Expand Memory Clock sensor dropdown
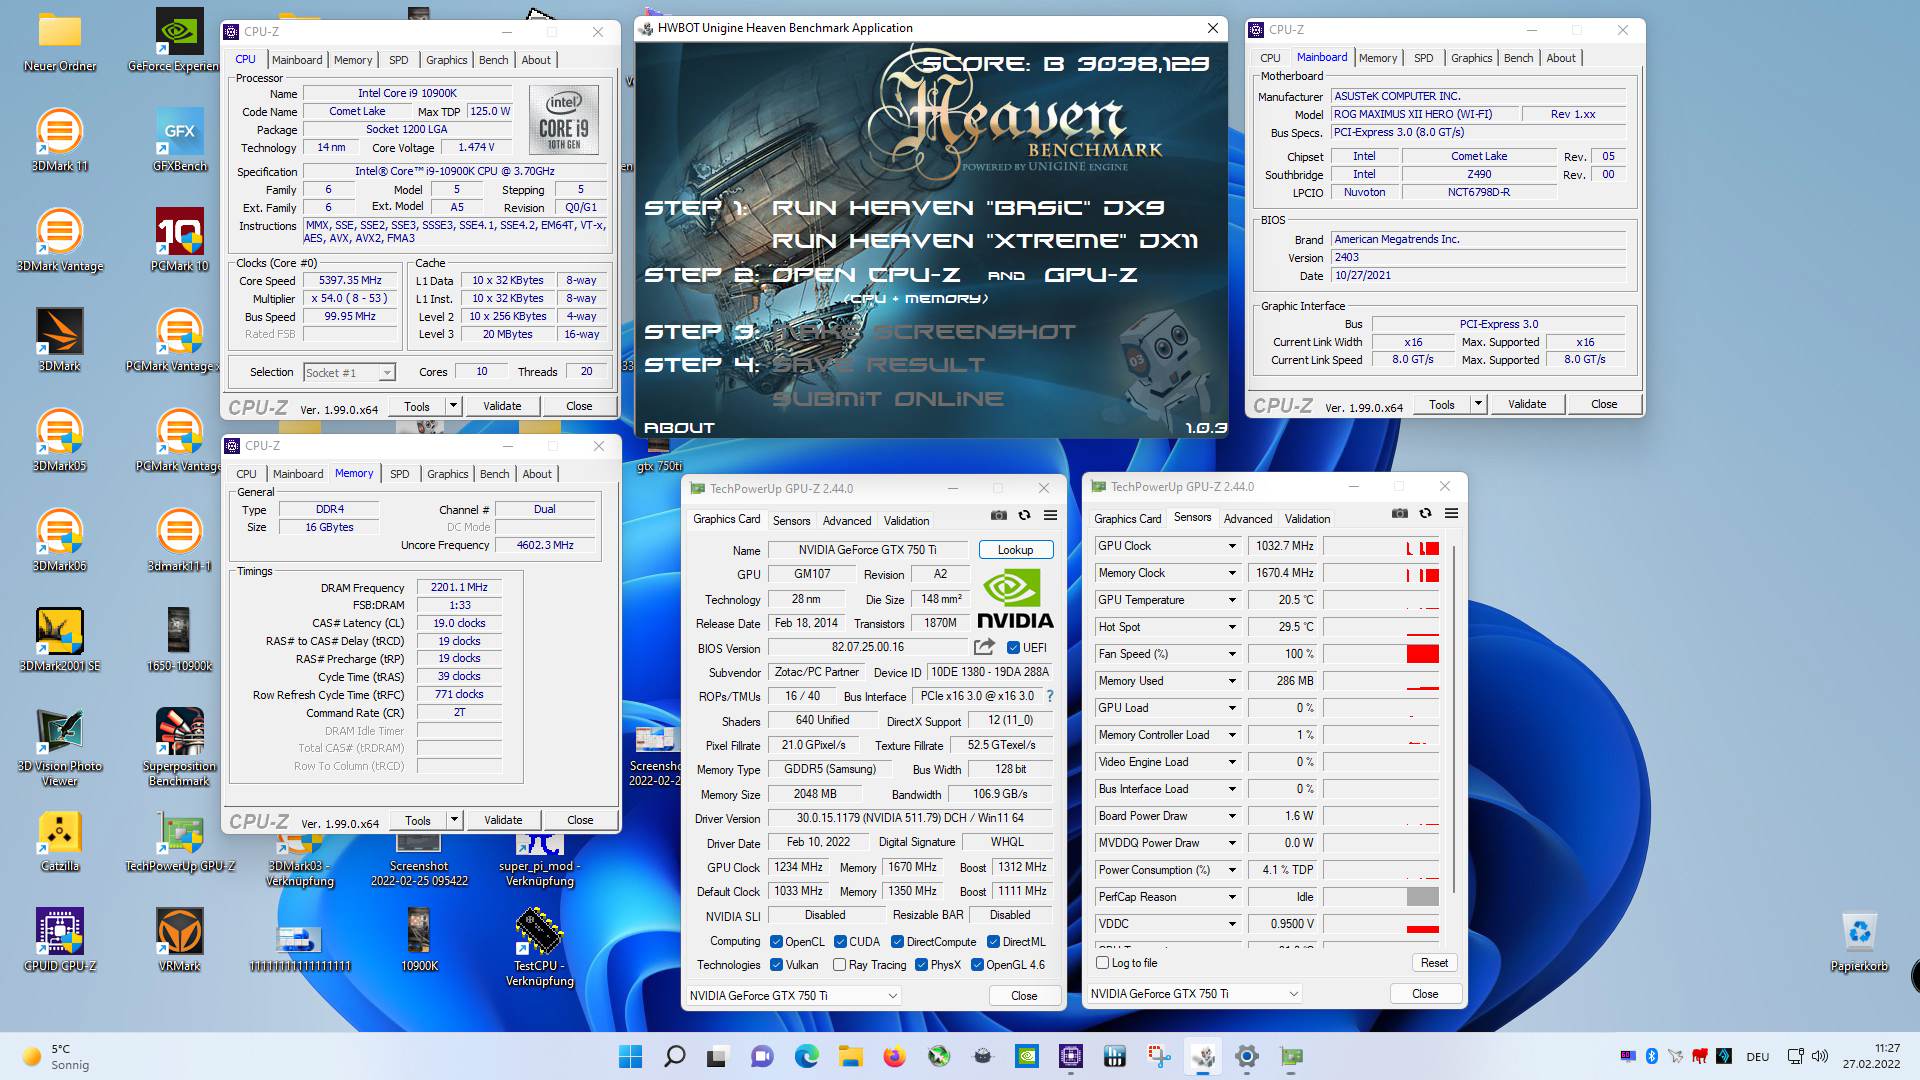Viewport: 1920px width, 1080px height. [x=1232, y=573]
